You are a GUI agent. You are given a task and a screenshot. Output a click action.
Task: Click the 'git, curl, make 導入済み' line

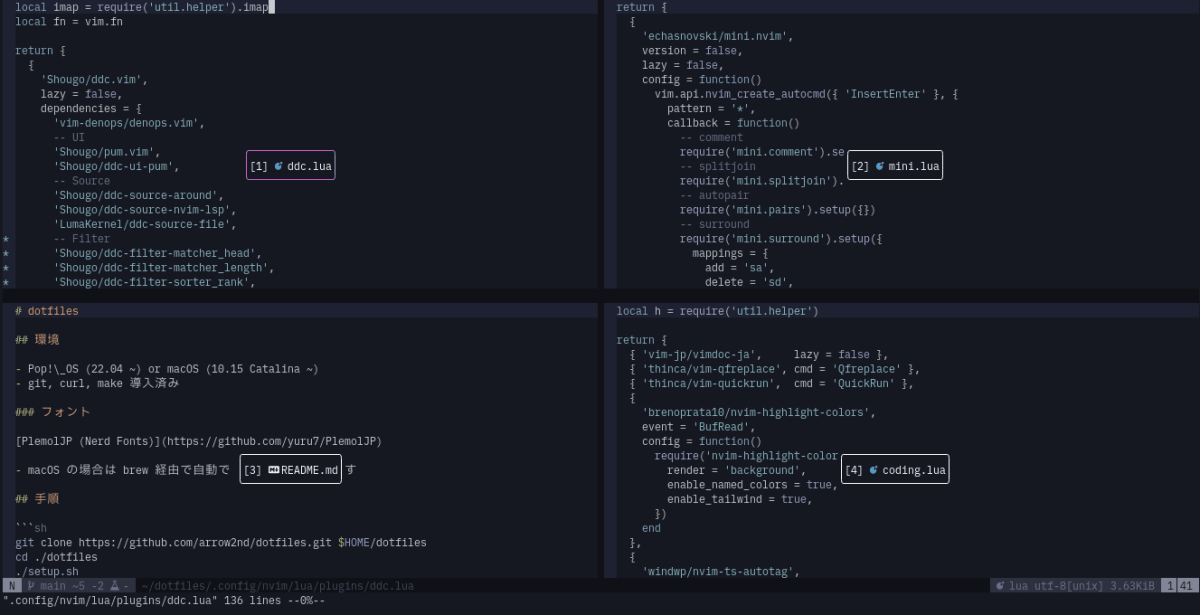(97, 383)
